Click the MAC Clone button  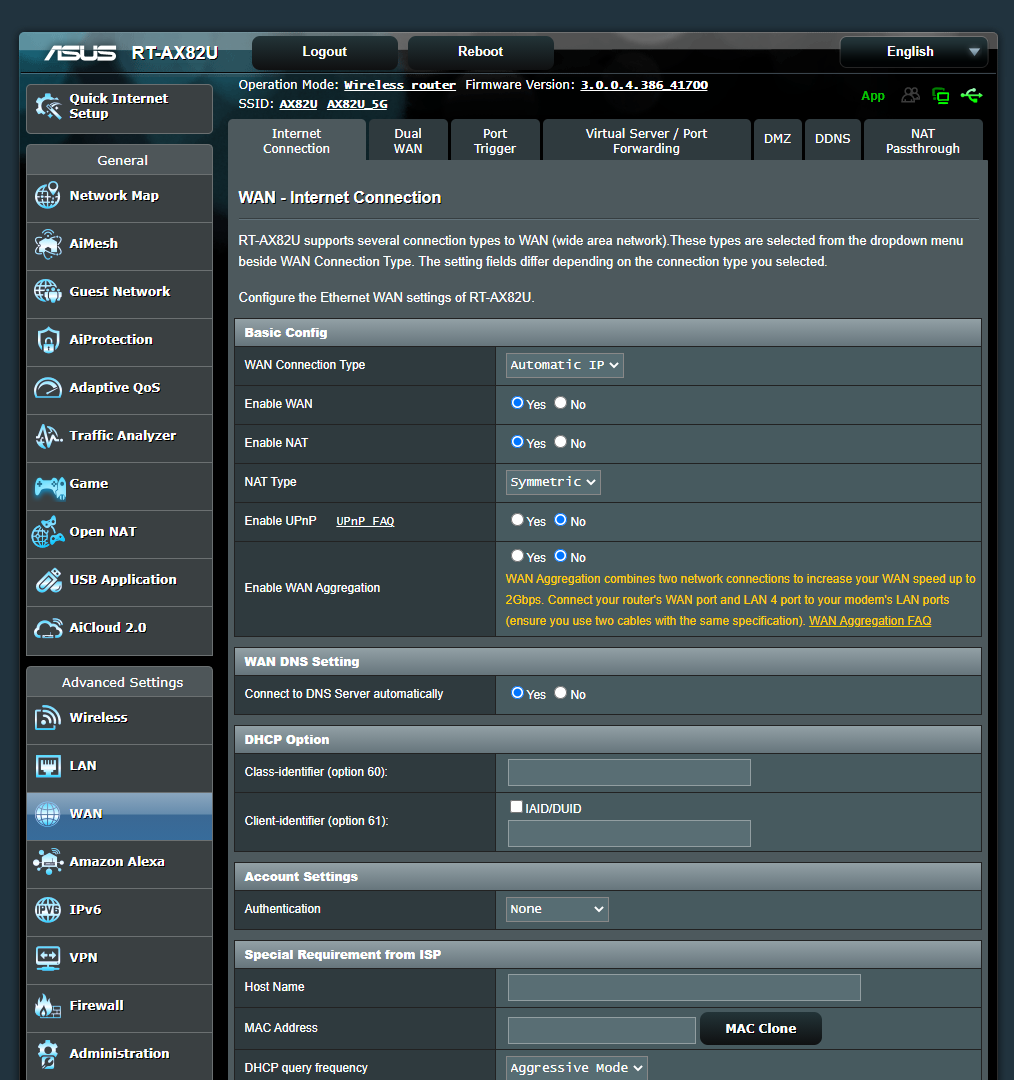click(760, 1028)
